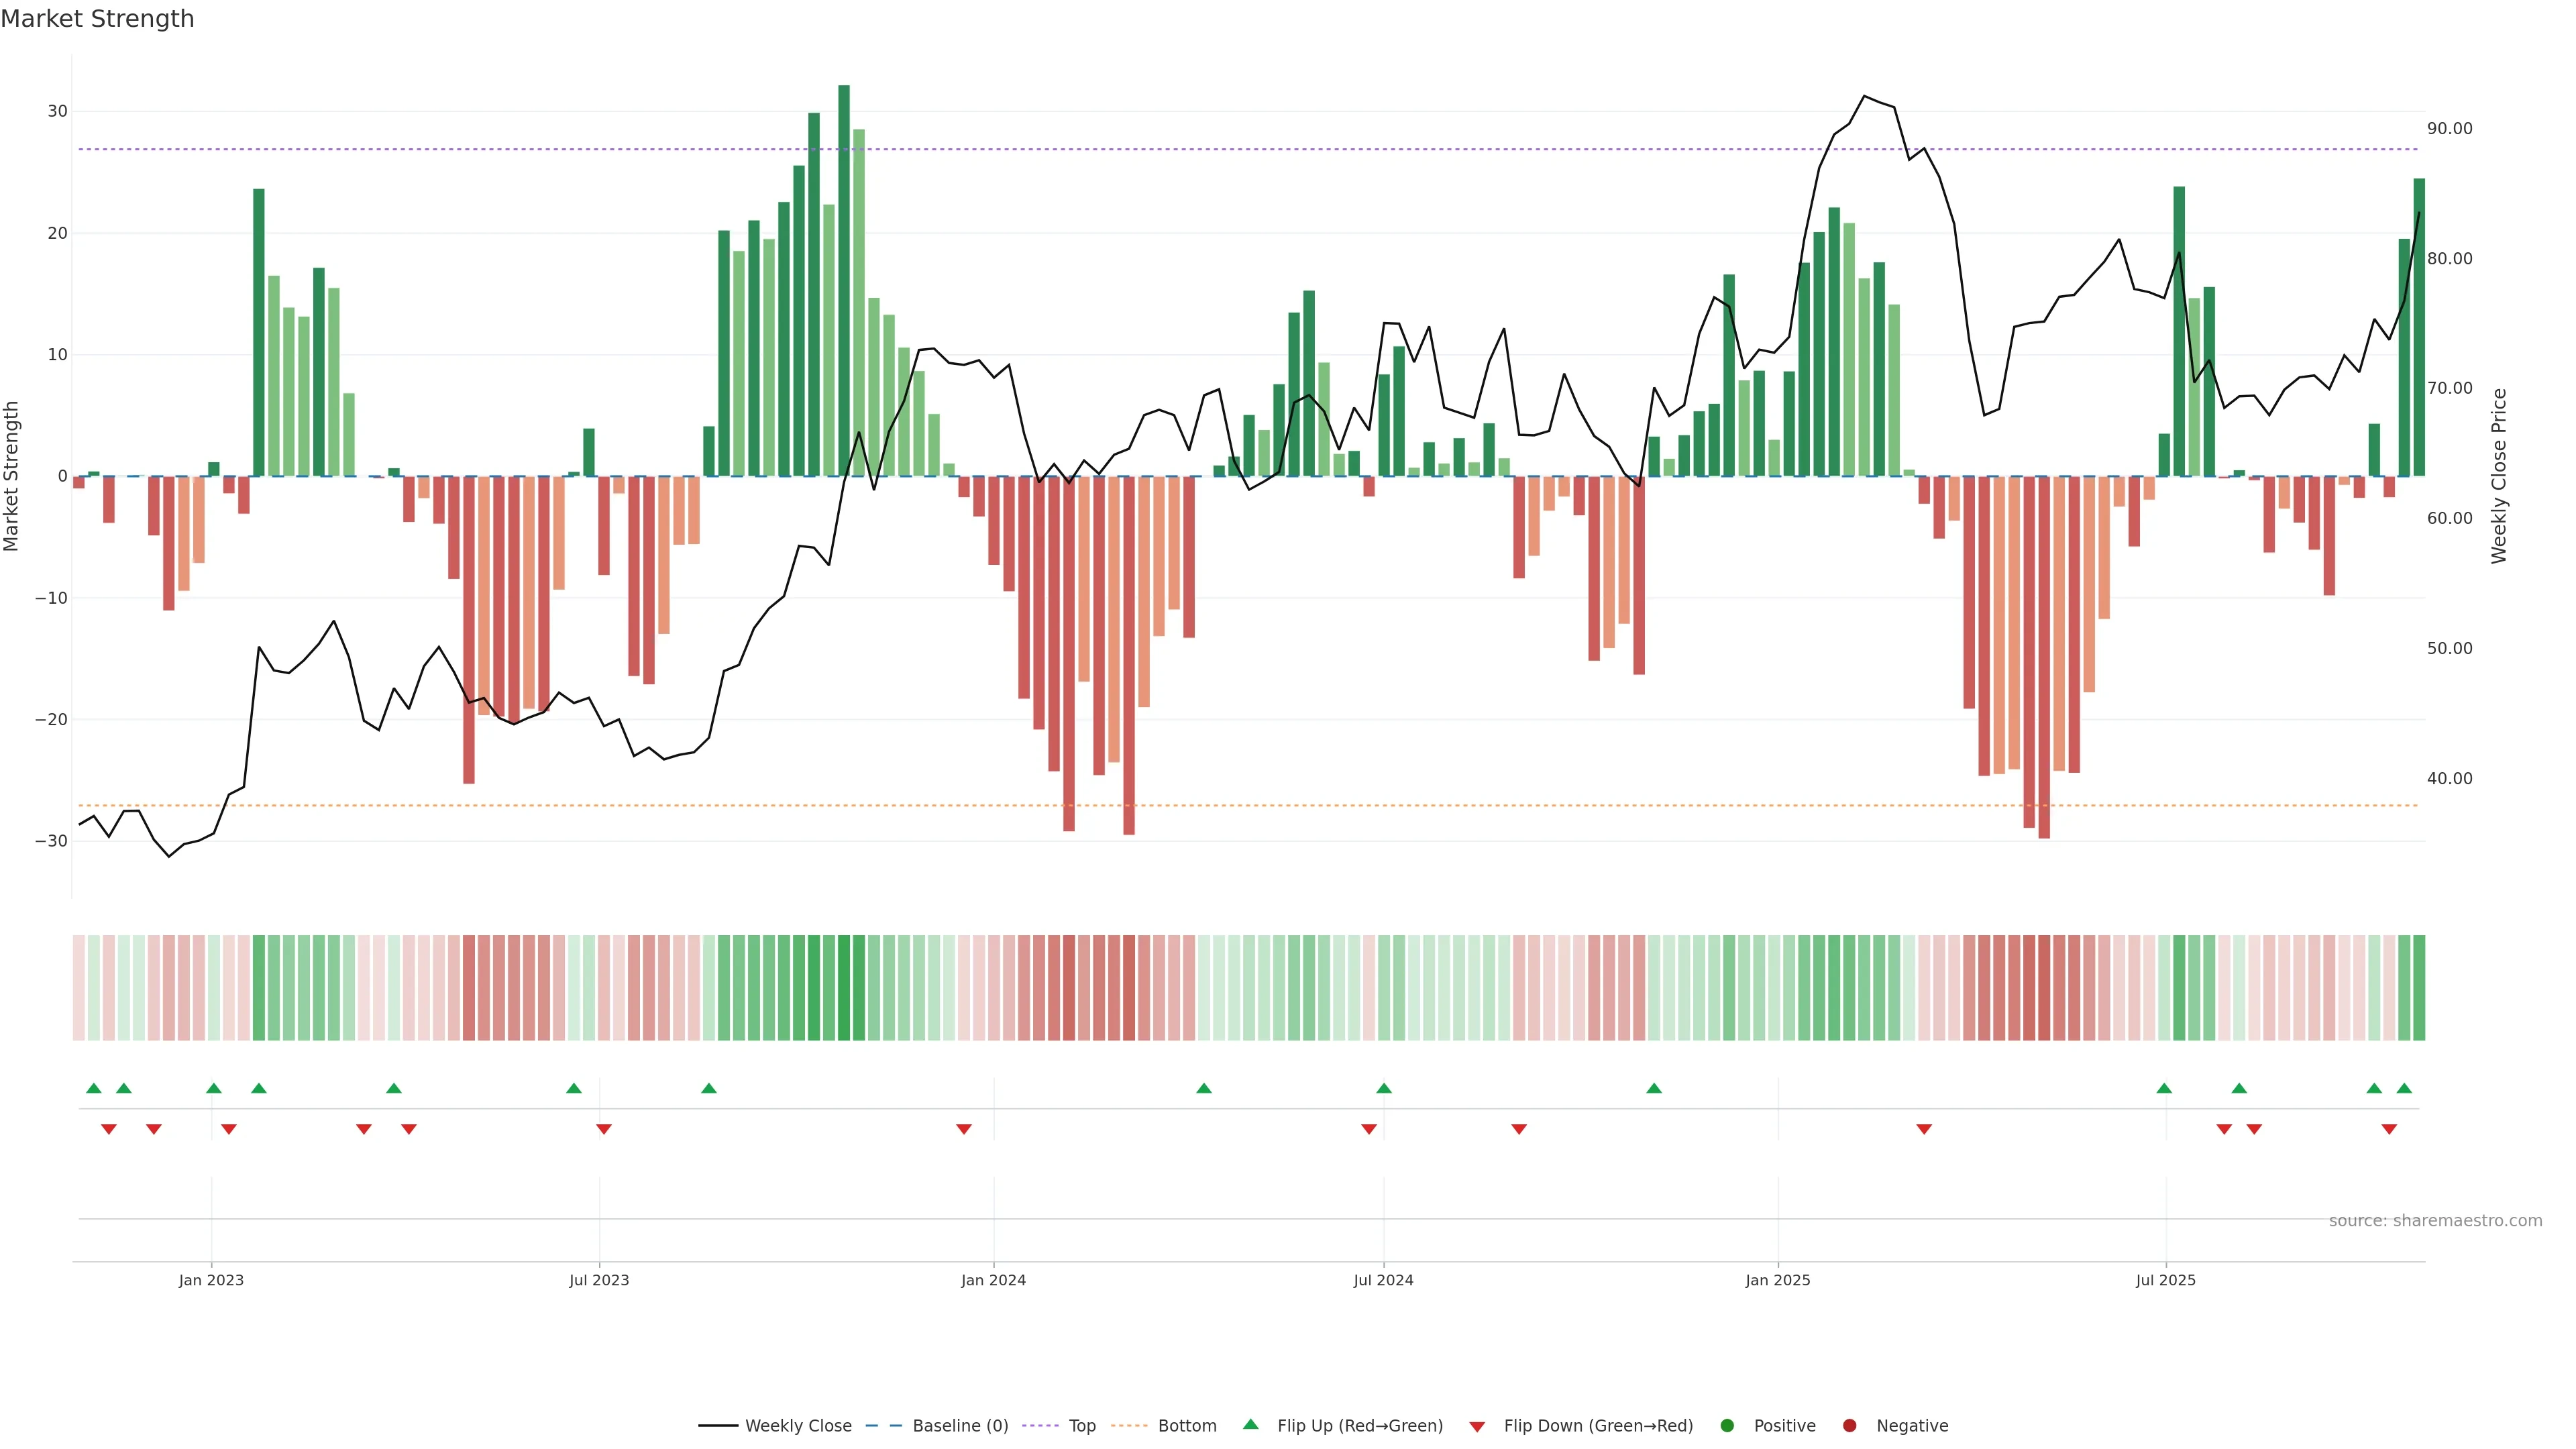Click the Weekly Close Price axis title
The image size is (2576, 1449).
click(2499, 476)
